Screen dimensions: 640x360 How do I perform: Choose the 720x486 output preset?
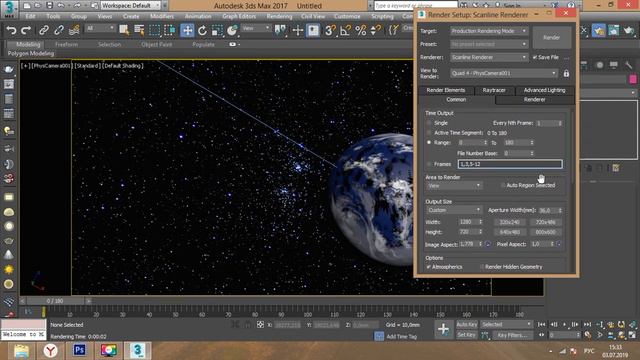546,222
